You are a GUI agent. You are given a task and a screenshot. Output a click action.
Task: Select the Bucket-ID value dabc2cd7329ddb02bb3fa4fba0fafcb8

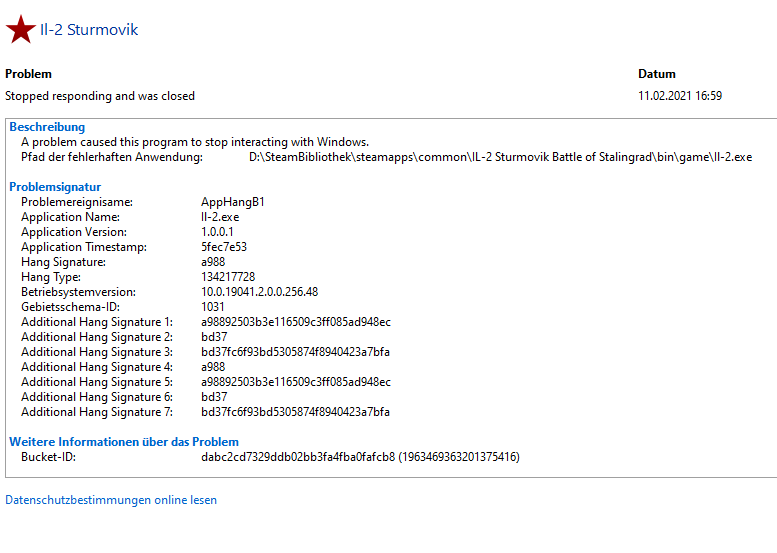coord(298,457)
